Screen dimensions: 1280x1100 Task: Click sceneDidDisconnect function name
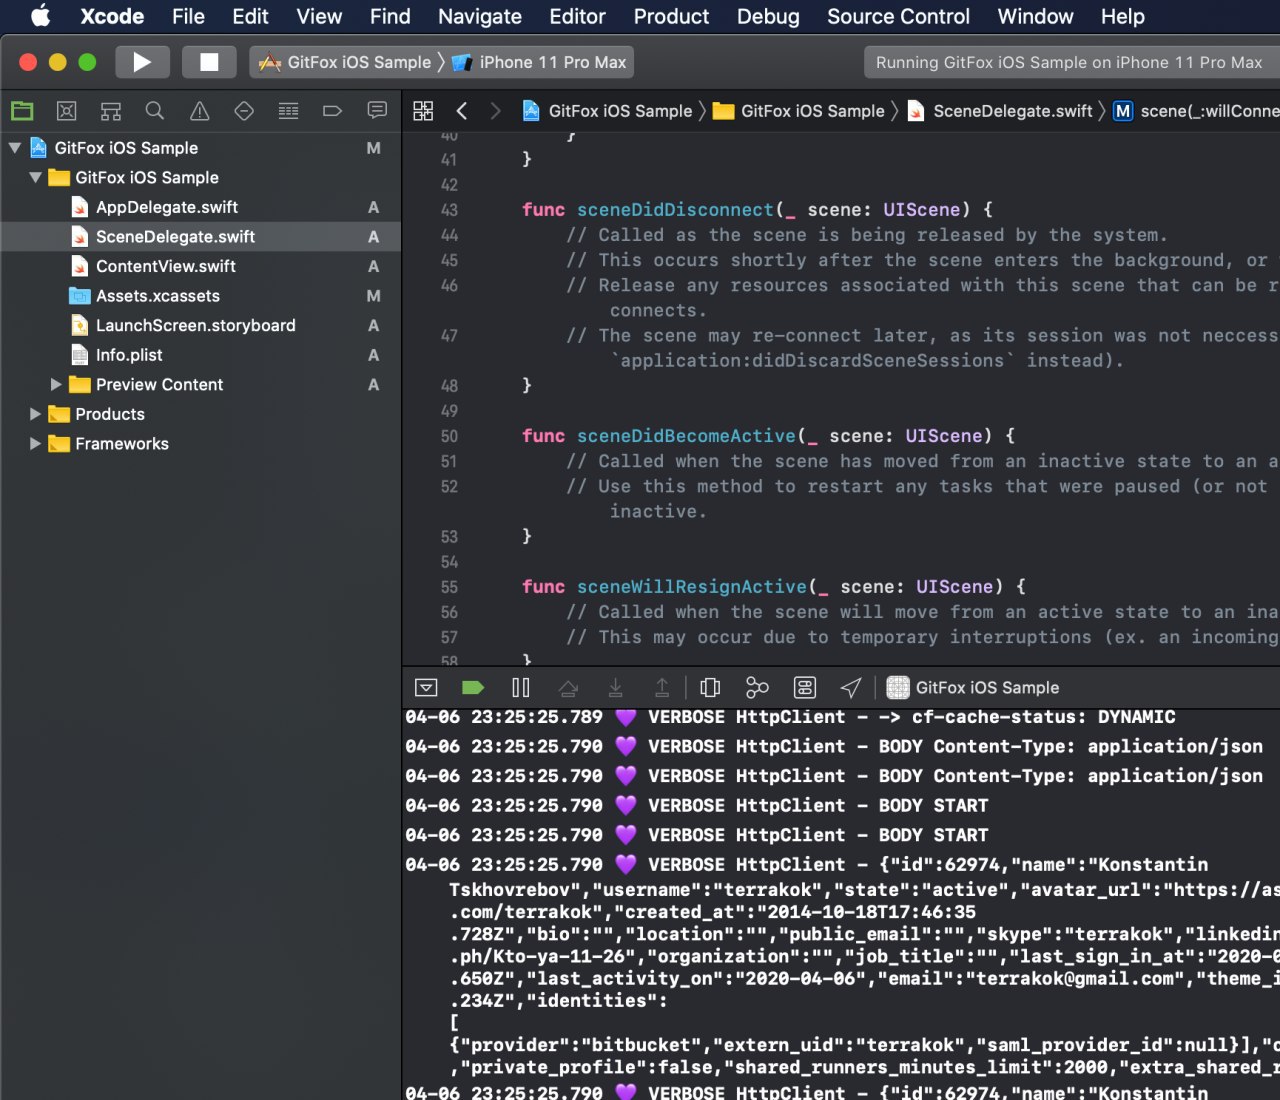(x=675, y=210)
